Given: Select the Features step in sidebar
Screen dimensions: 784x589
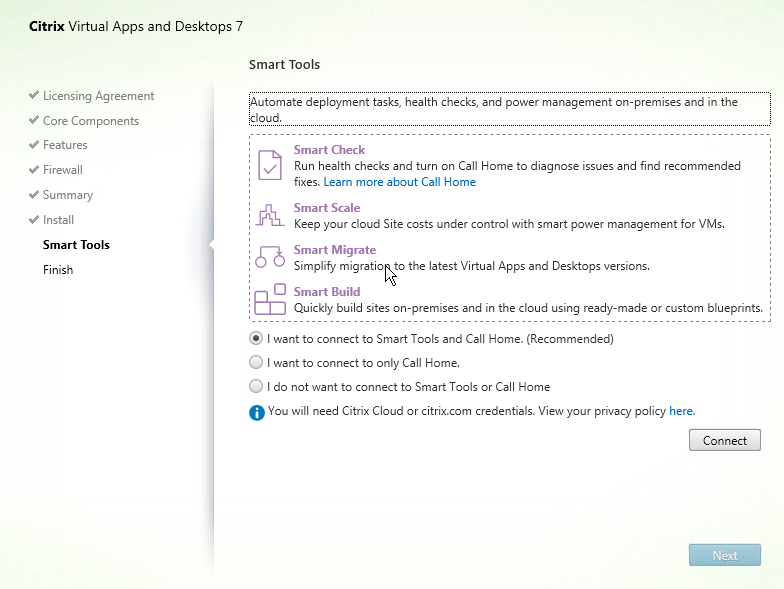Looking at the screenshot, I should click(65, 145).
